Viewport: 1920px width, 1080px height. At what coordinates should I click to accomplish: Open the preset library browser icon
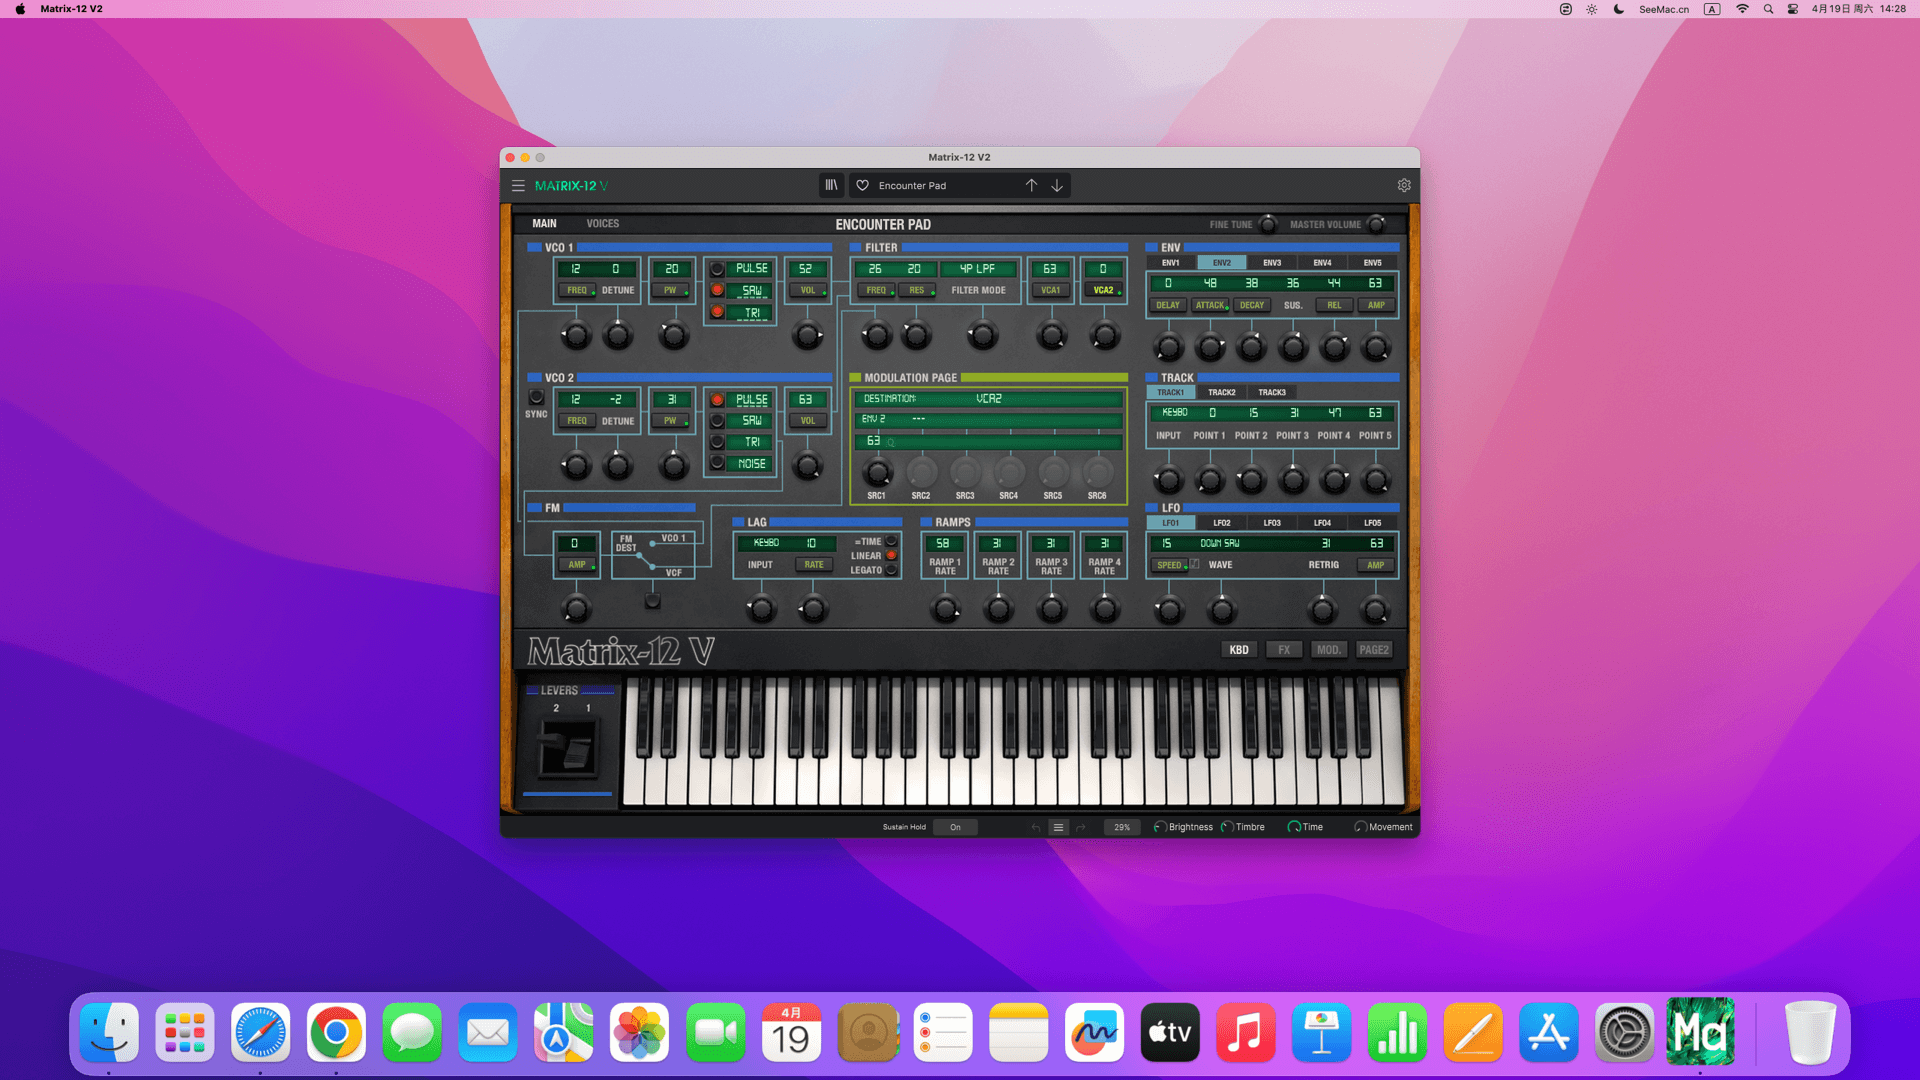pos(831,186)
